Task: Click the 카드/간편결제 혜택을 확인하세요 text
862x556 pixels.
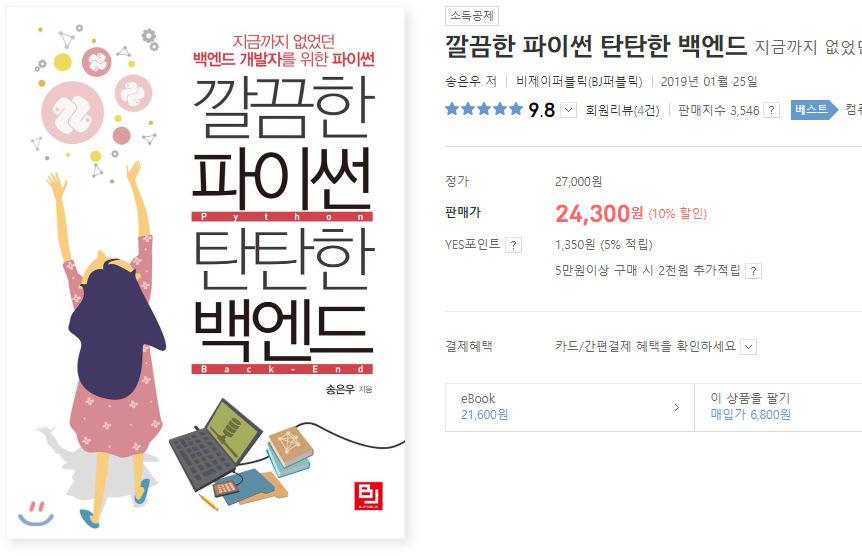Action: (645, 346)
